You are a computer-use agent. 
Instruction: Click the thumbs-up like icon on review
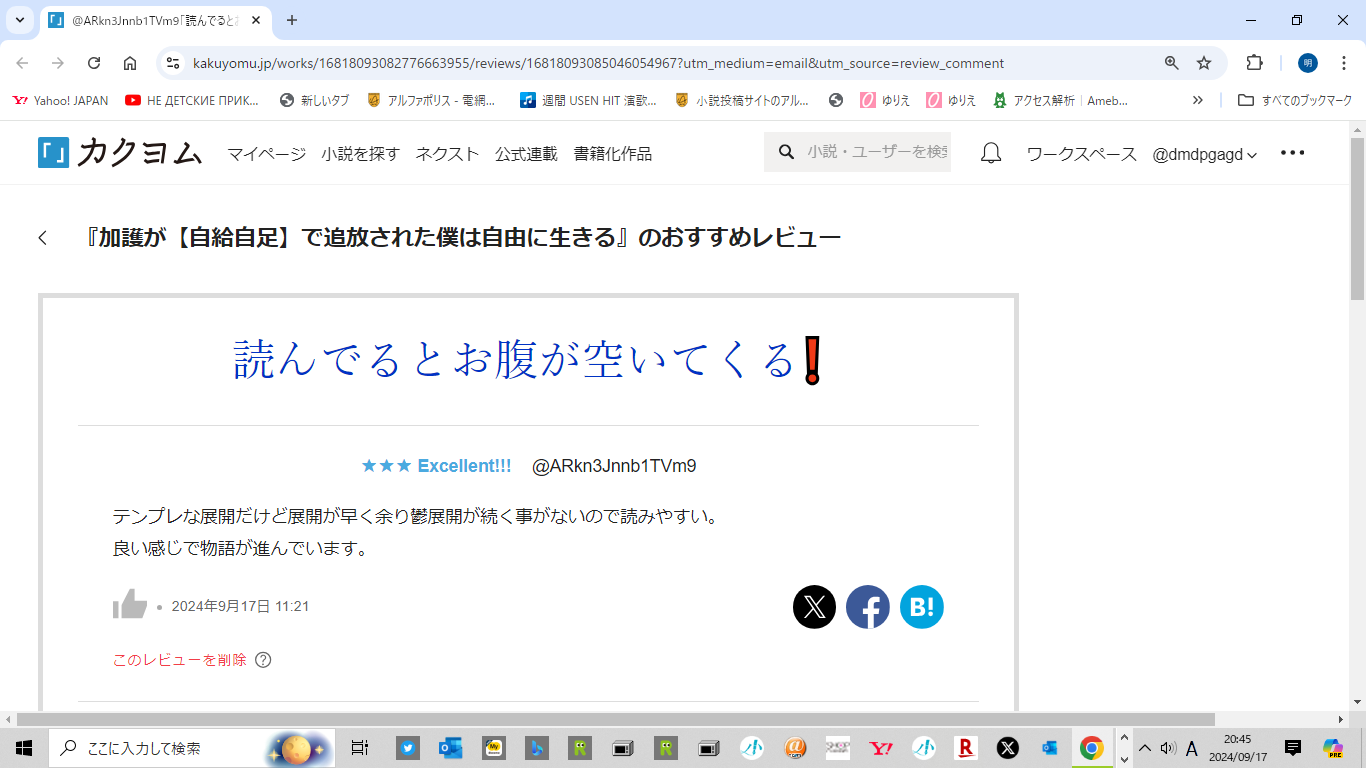coord(130,605)
